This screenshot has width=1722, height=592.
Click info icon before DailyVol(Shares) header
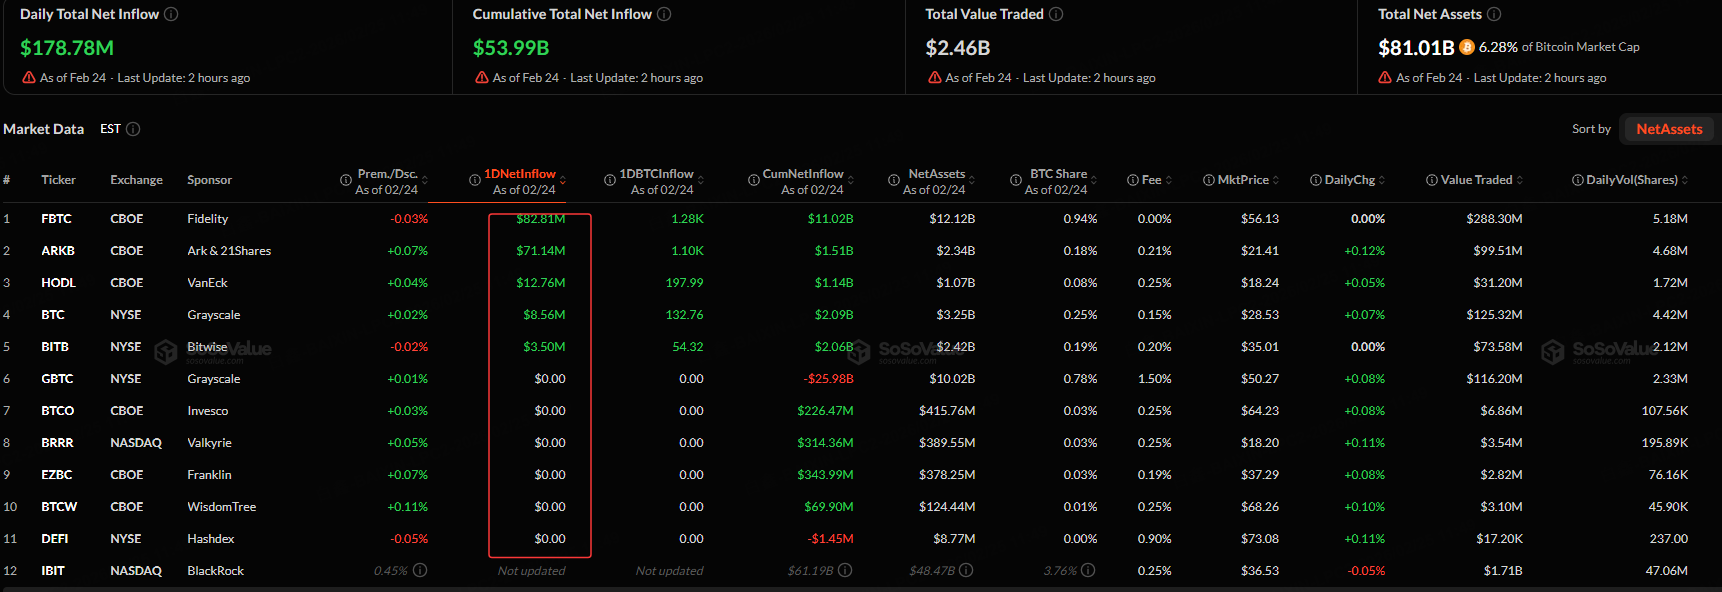[1578, 180]
